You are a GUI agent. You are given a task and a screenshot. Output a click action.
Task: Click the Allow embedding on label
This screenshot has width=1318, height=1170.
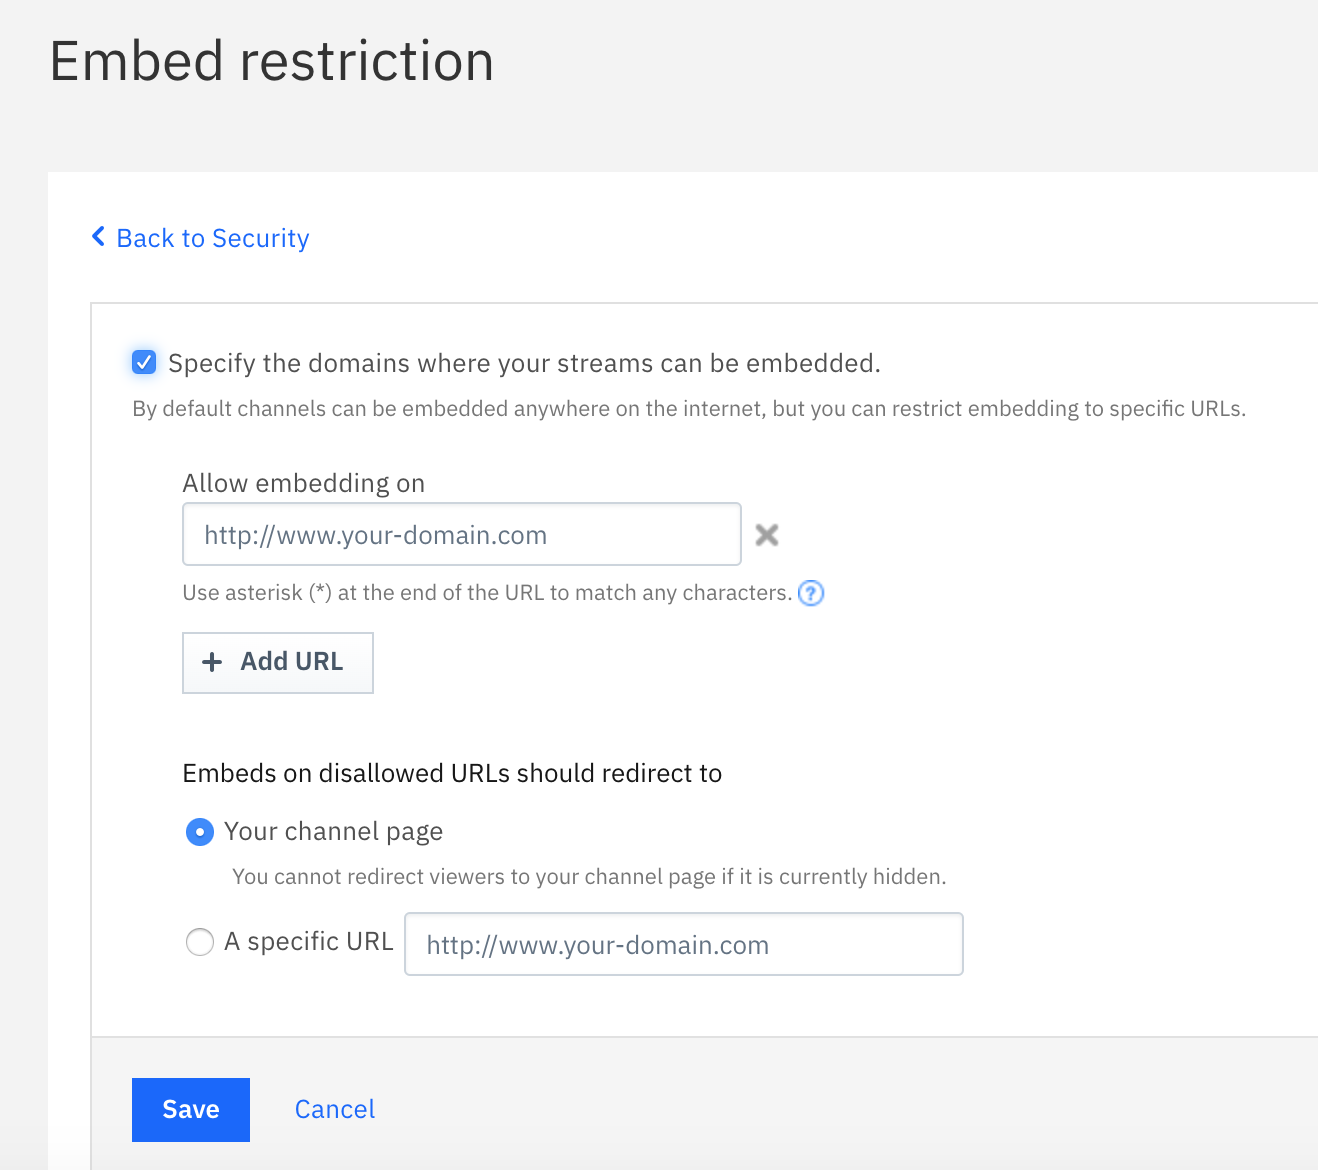(x=304, y=483)
